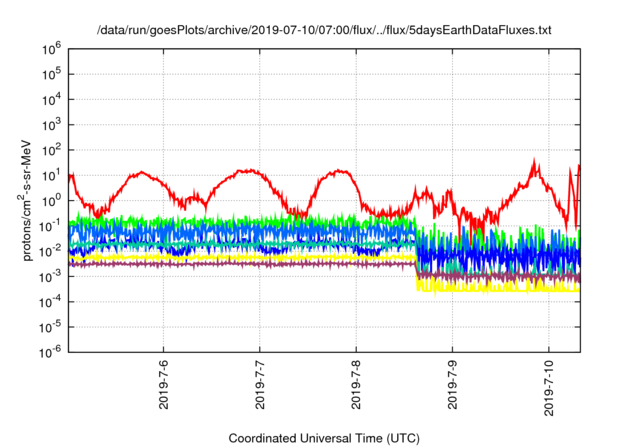Screen dimensions: 640x448
Task: Click the 10^6 y-axis tick label
Action: 51,50
